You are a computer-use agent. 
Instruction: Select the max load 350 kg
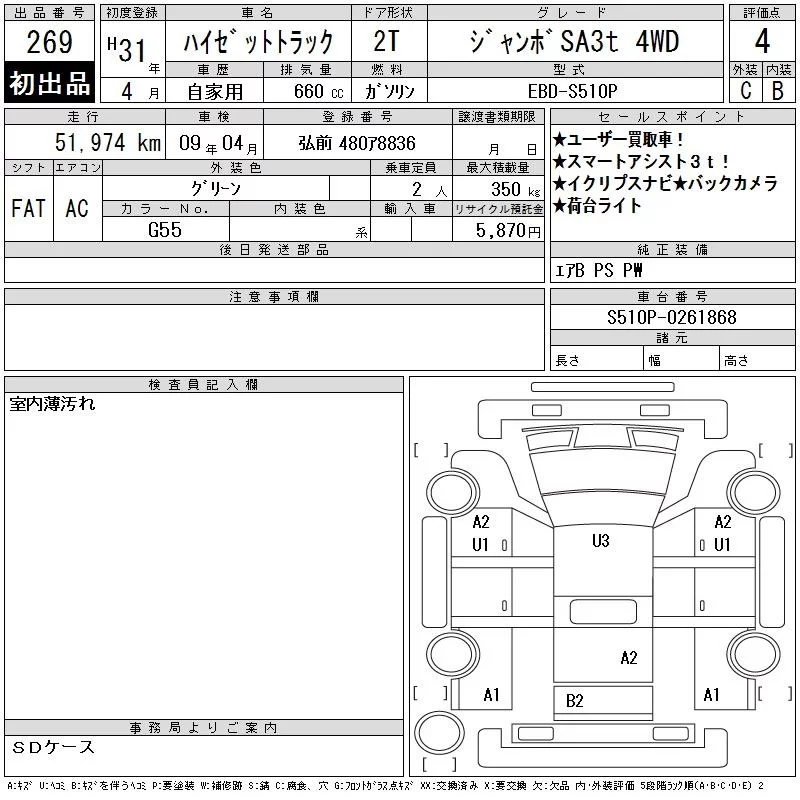(515, 189)
